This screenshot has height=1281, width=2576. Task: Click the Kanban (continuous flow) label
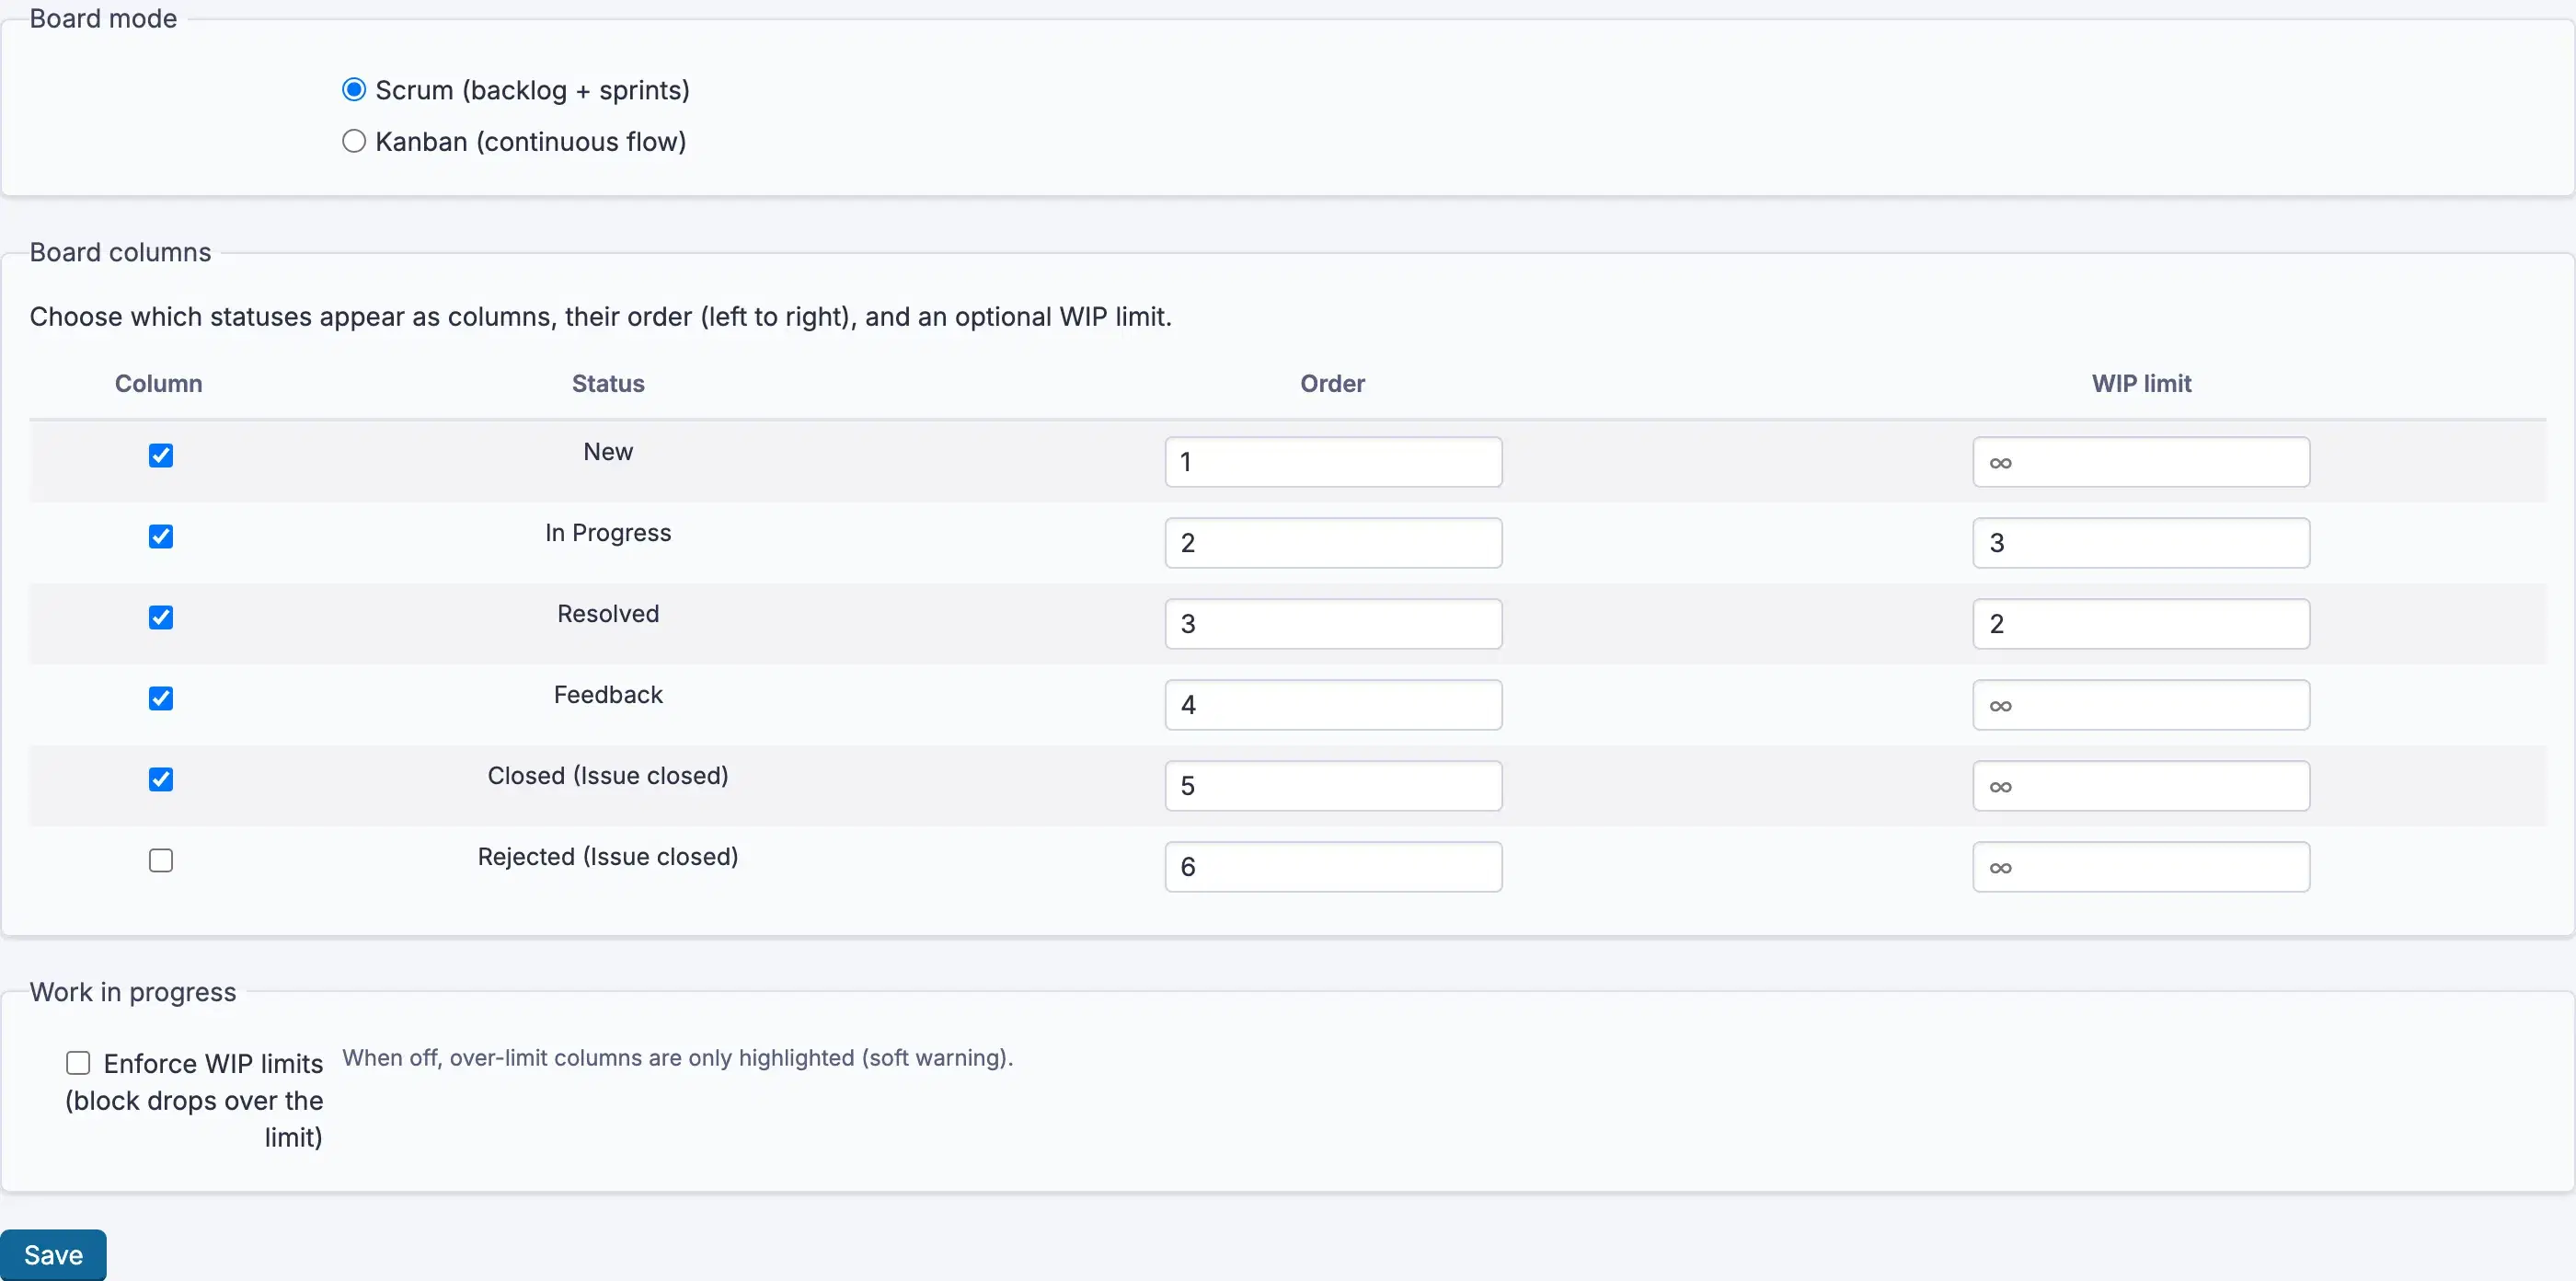point(531,141)
